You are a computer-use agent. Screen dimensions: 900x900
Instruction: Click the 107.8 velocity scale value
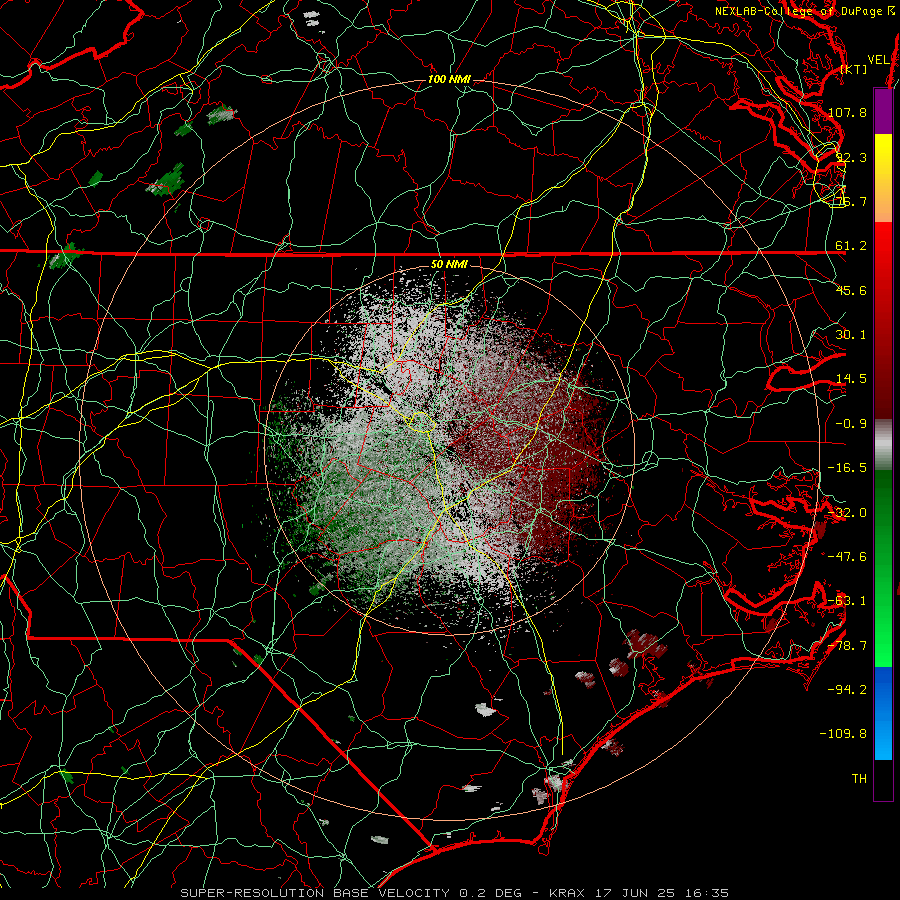pyautogui.click(x=847, y=112)
